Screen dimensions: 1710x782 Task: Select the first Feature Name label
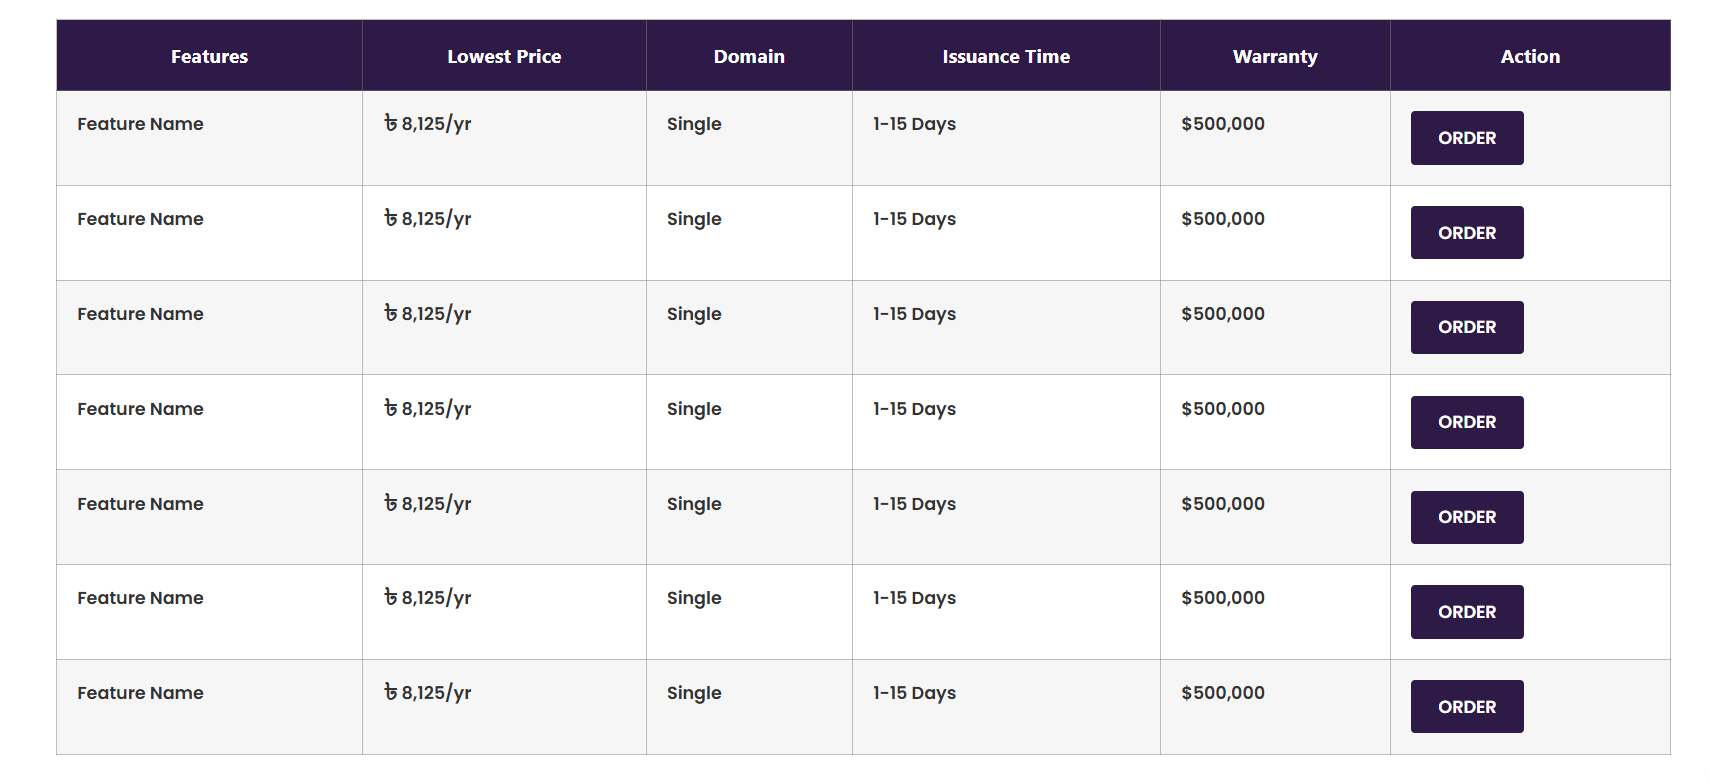[140, 123]
